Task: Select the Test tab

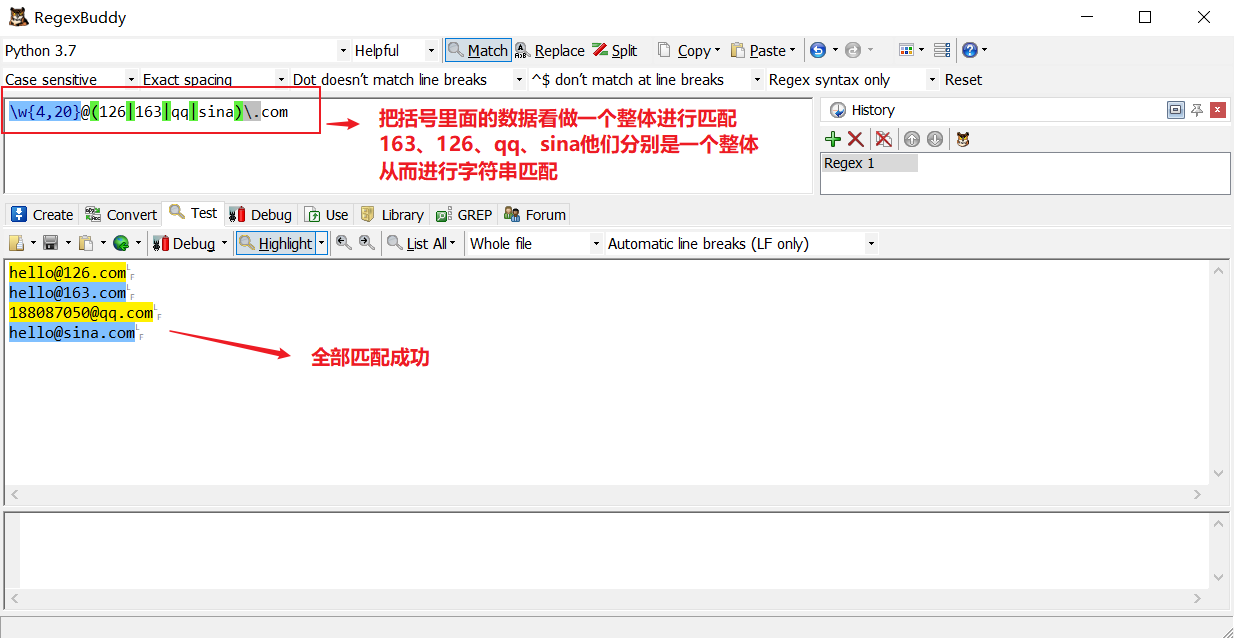Action: point(194,213)
